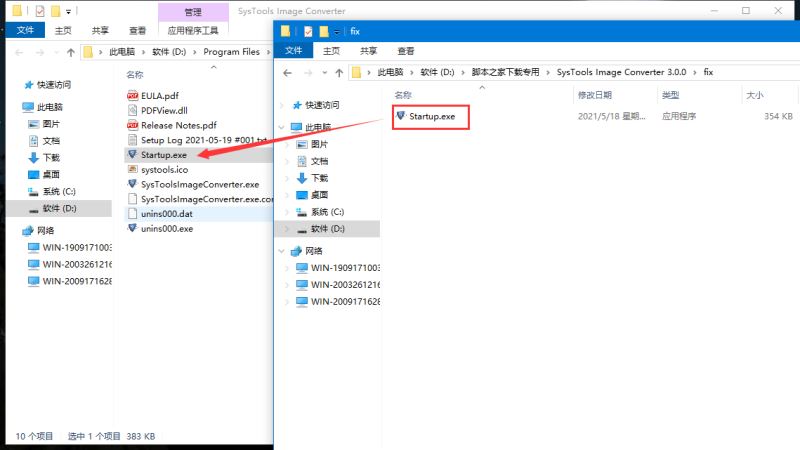Sort by 大小 column

(755, 95)
